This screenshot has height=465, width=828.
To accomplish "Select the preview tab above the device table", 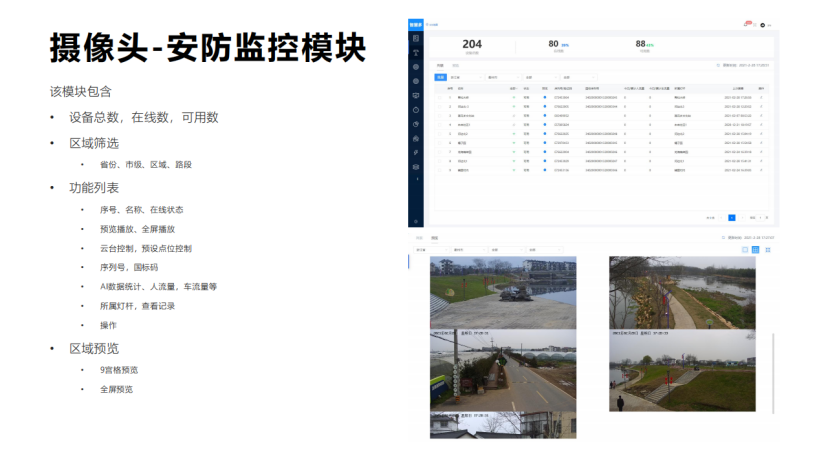I will coord(455,65).
